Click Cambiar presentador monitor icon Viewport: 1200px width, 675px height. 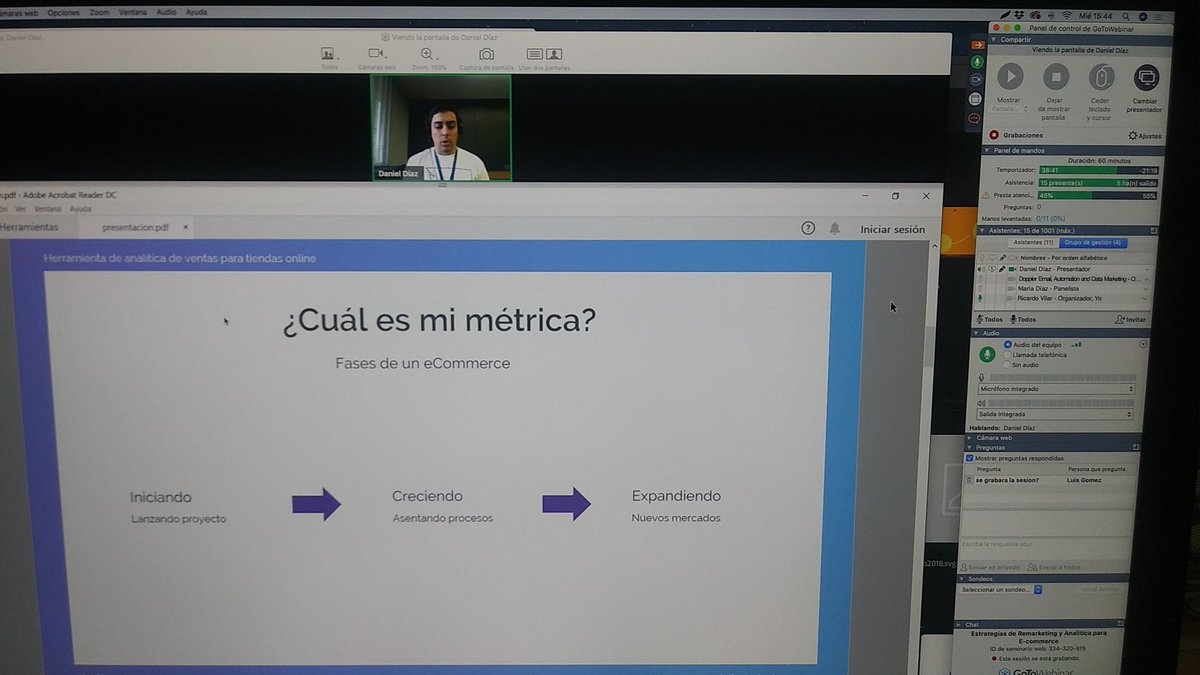[1146, 76]
